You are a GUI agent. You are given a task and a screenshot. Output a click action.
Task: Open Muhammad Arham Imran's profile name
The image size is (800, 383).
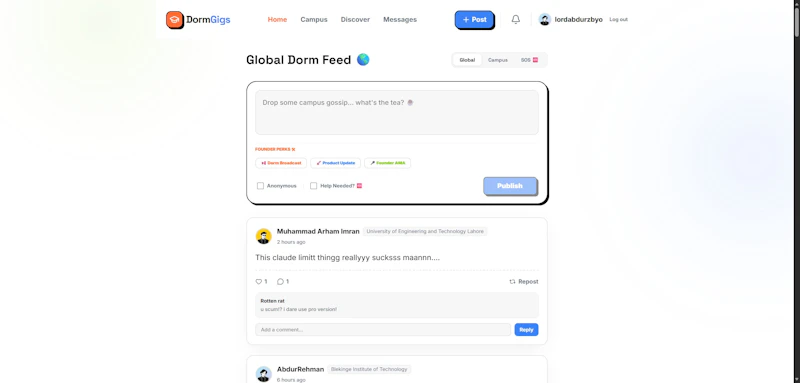coord(318,232)
